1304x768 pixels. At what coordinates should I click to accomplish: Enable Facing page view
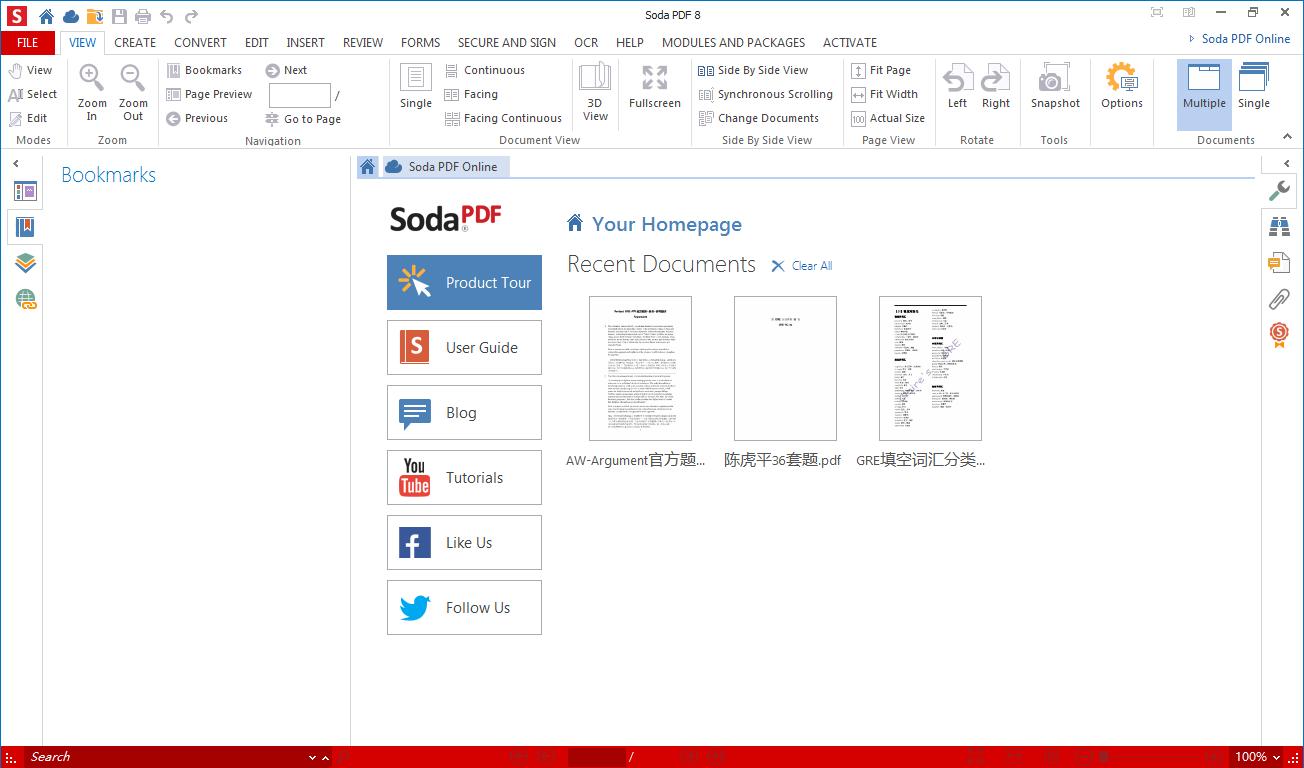(x=471, y=94)
